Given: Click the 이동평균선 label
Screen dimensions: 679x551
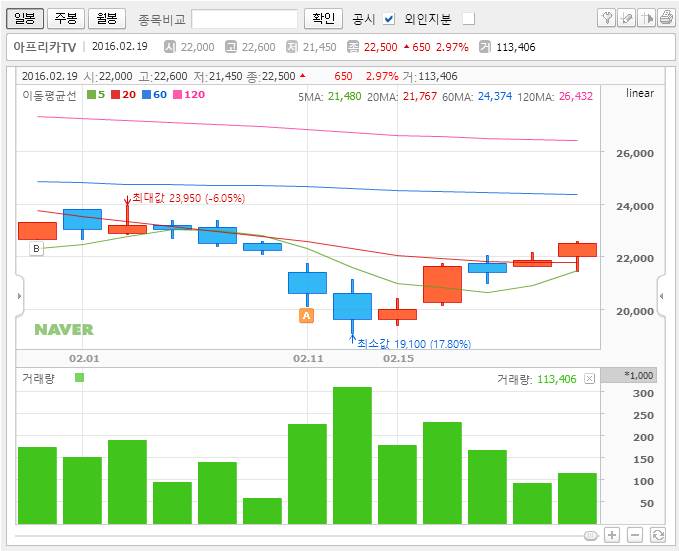Looking at the screenshot, I should tap(49, 95).
